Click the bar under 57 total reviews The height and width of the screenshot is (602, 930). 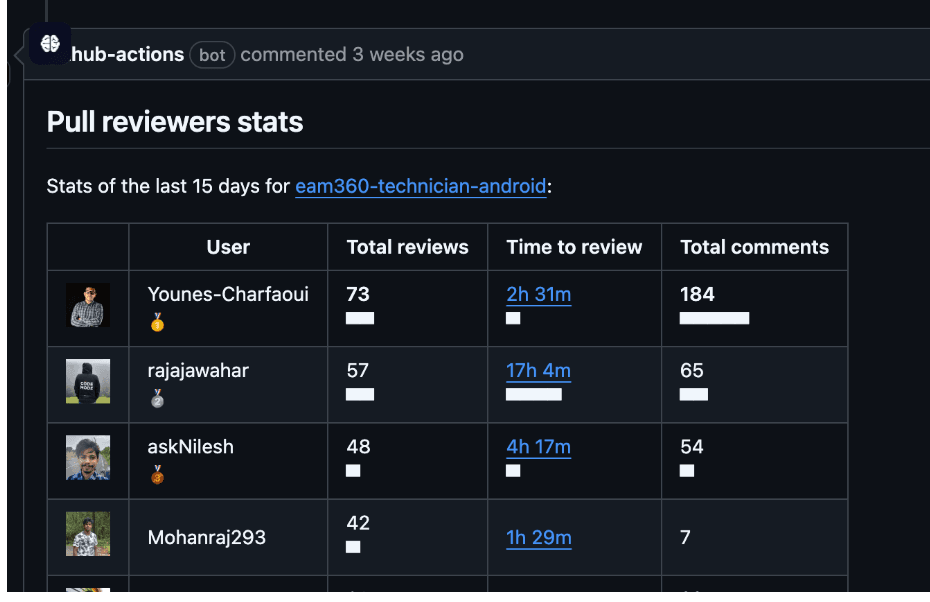coord(360,394)
